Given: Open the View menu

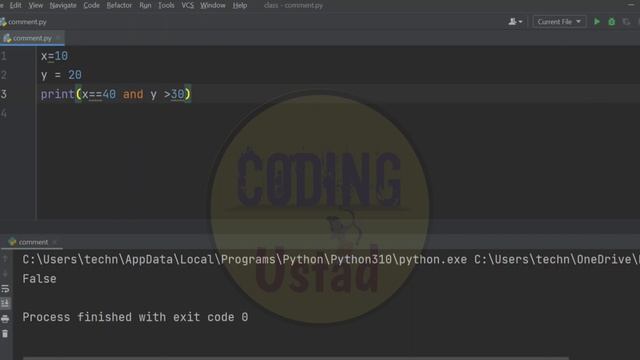Looking at the screenshot, I should pyautogui.click(x=36, y=5).
